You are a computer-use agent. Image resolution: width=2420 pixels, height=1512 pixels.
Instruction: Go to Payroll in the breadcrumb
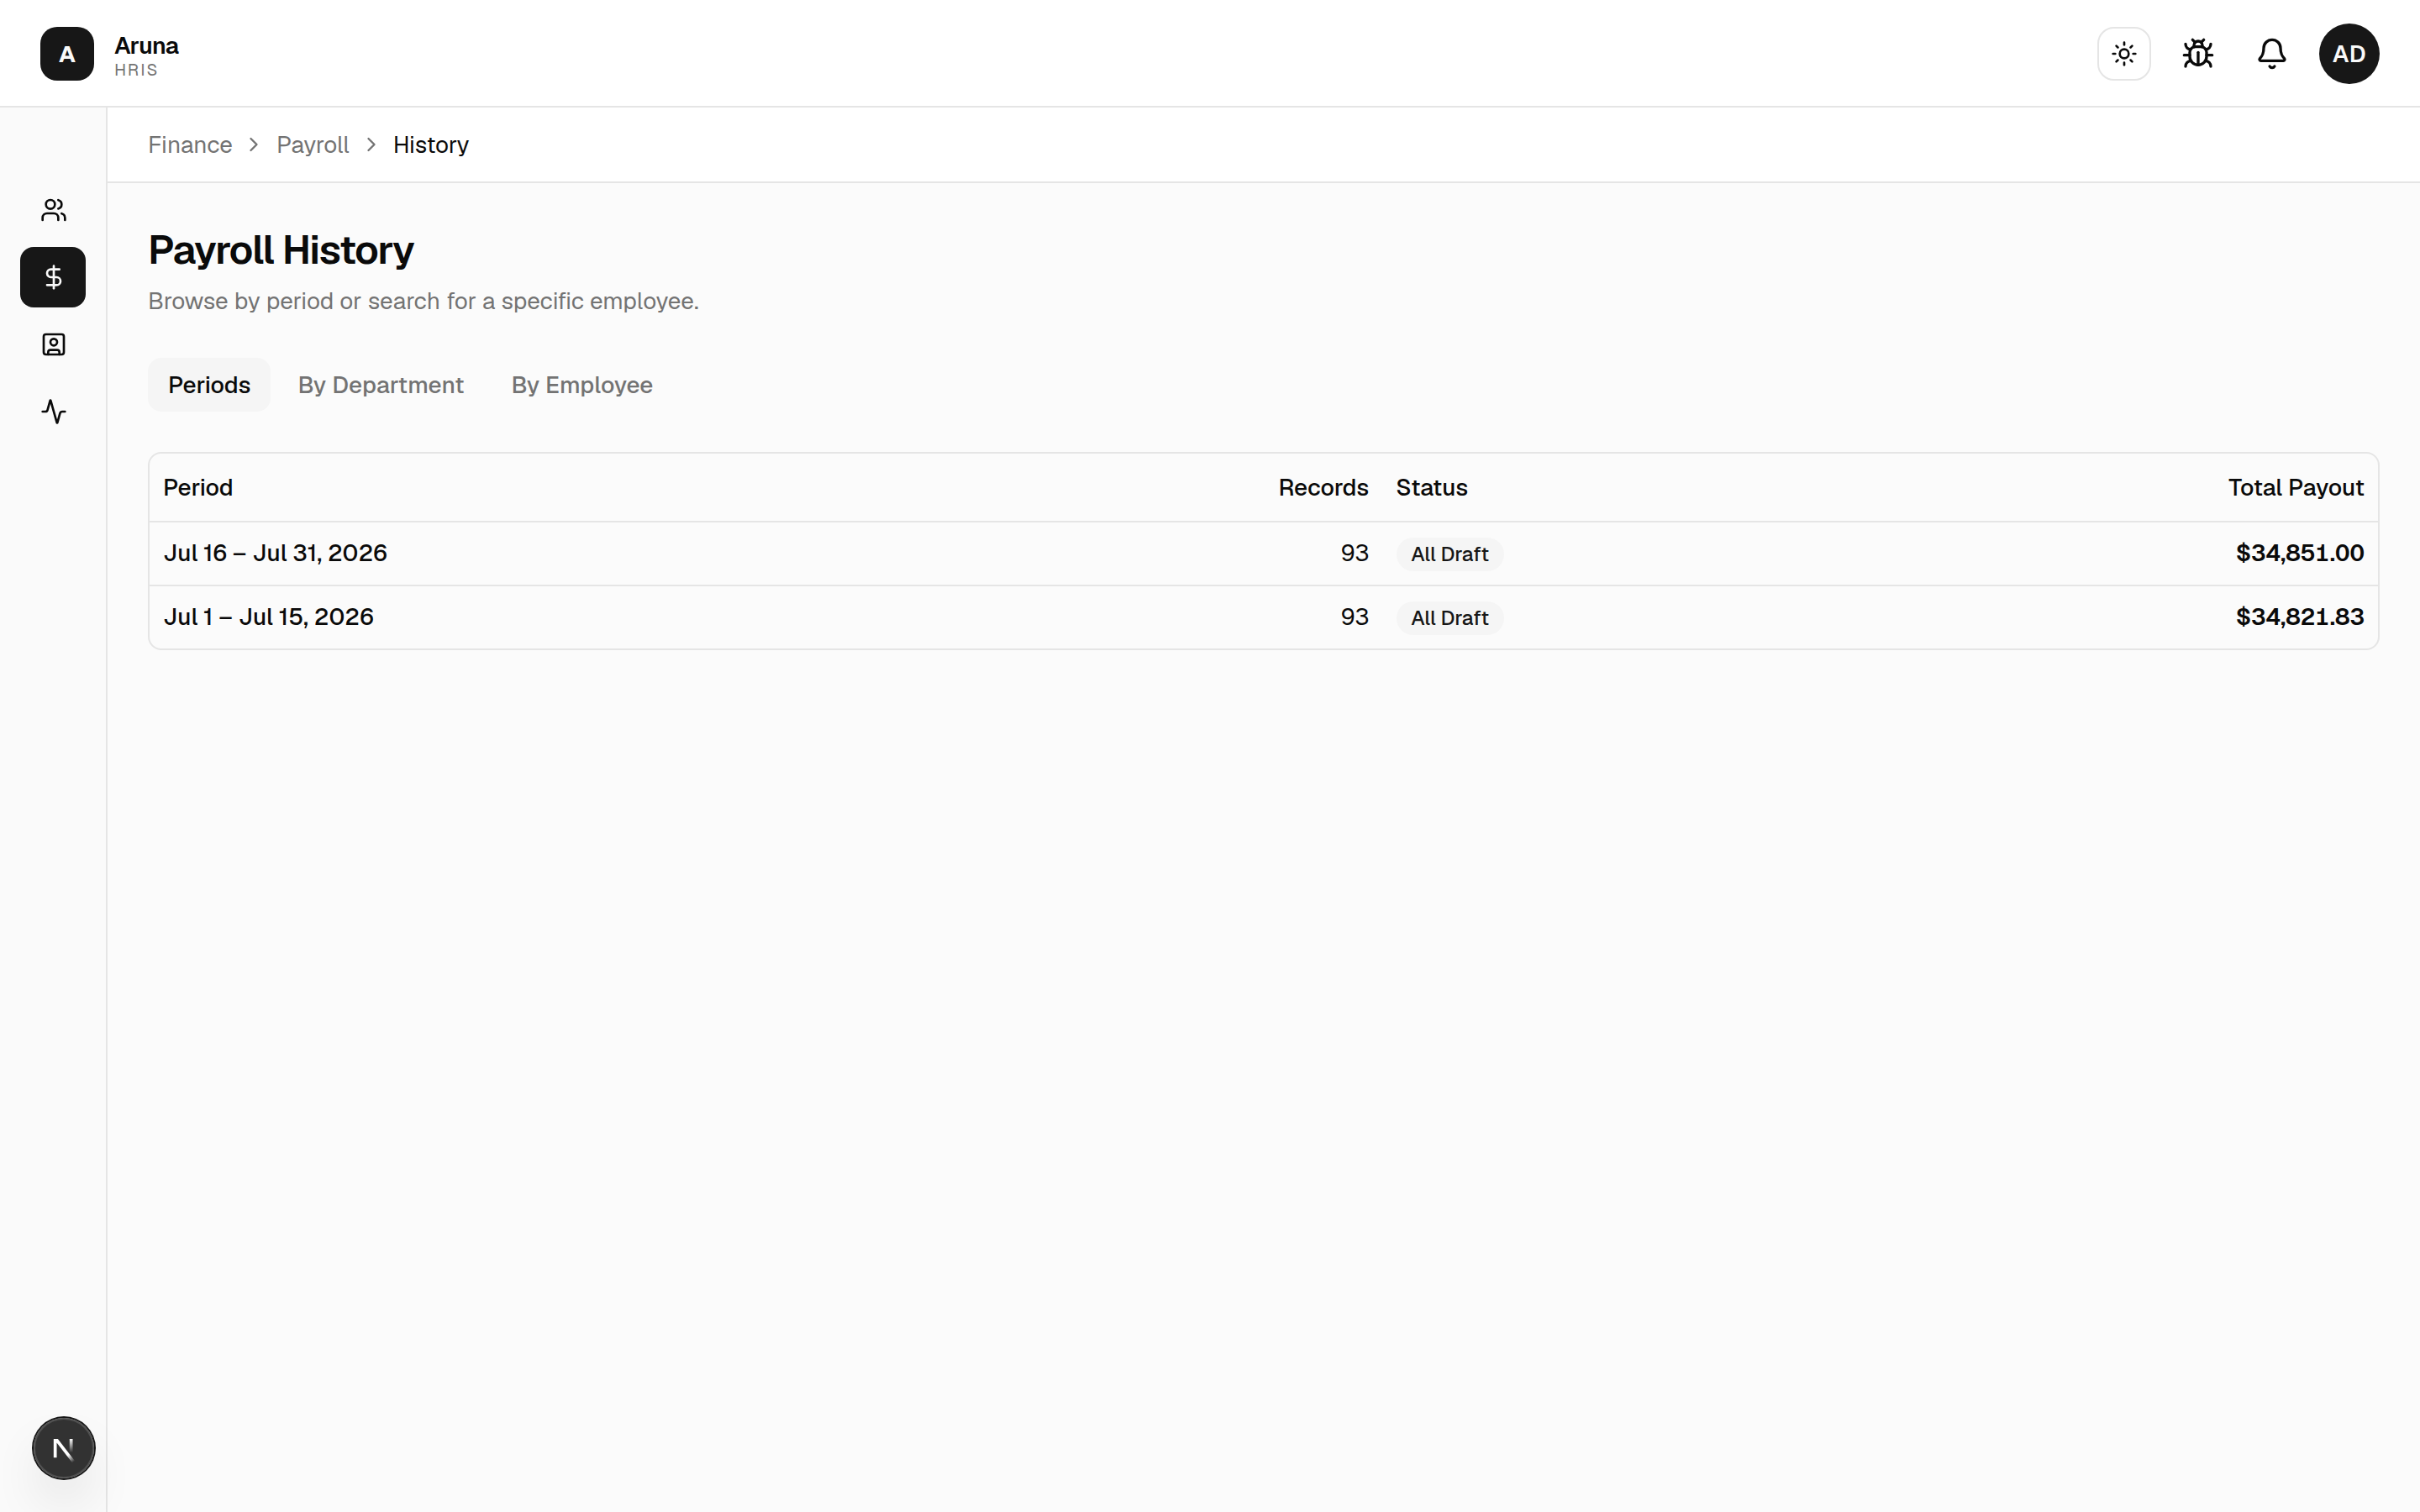click(x=313, y=145)
